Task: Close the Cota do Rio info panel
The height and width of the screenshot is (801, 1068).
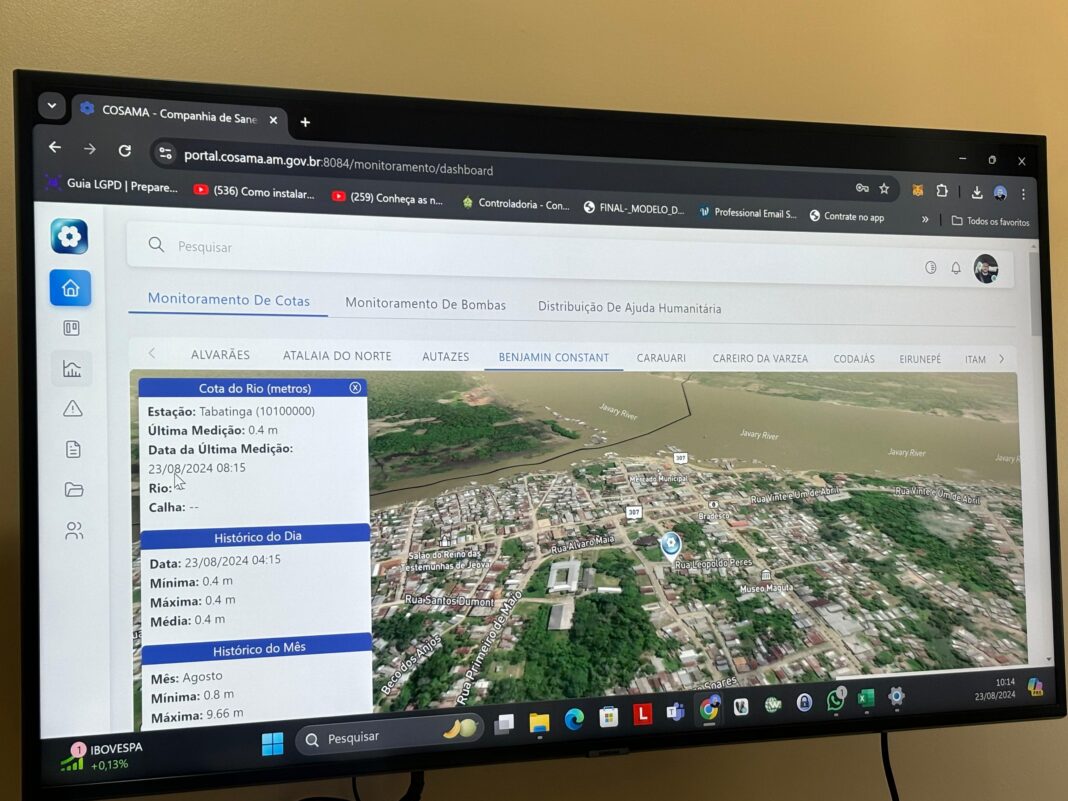Action: click(x=355, y=388)
